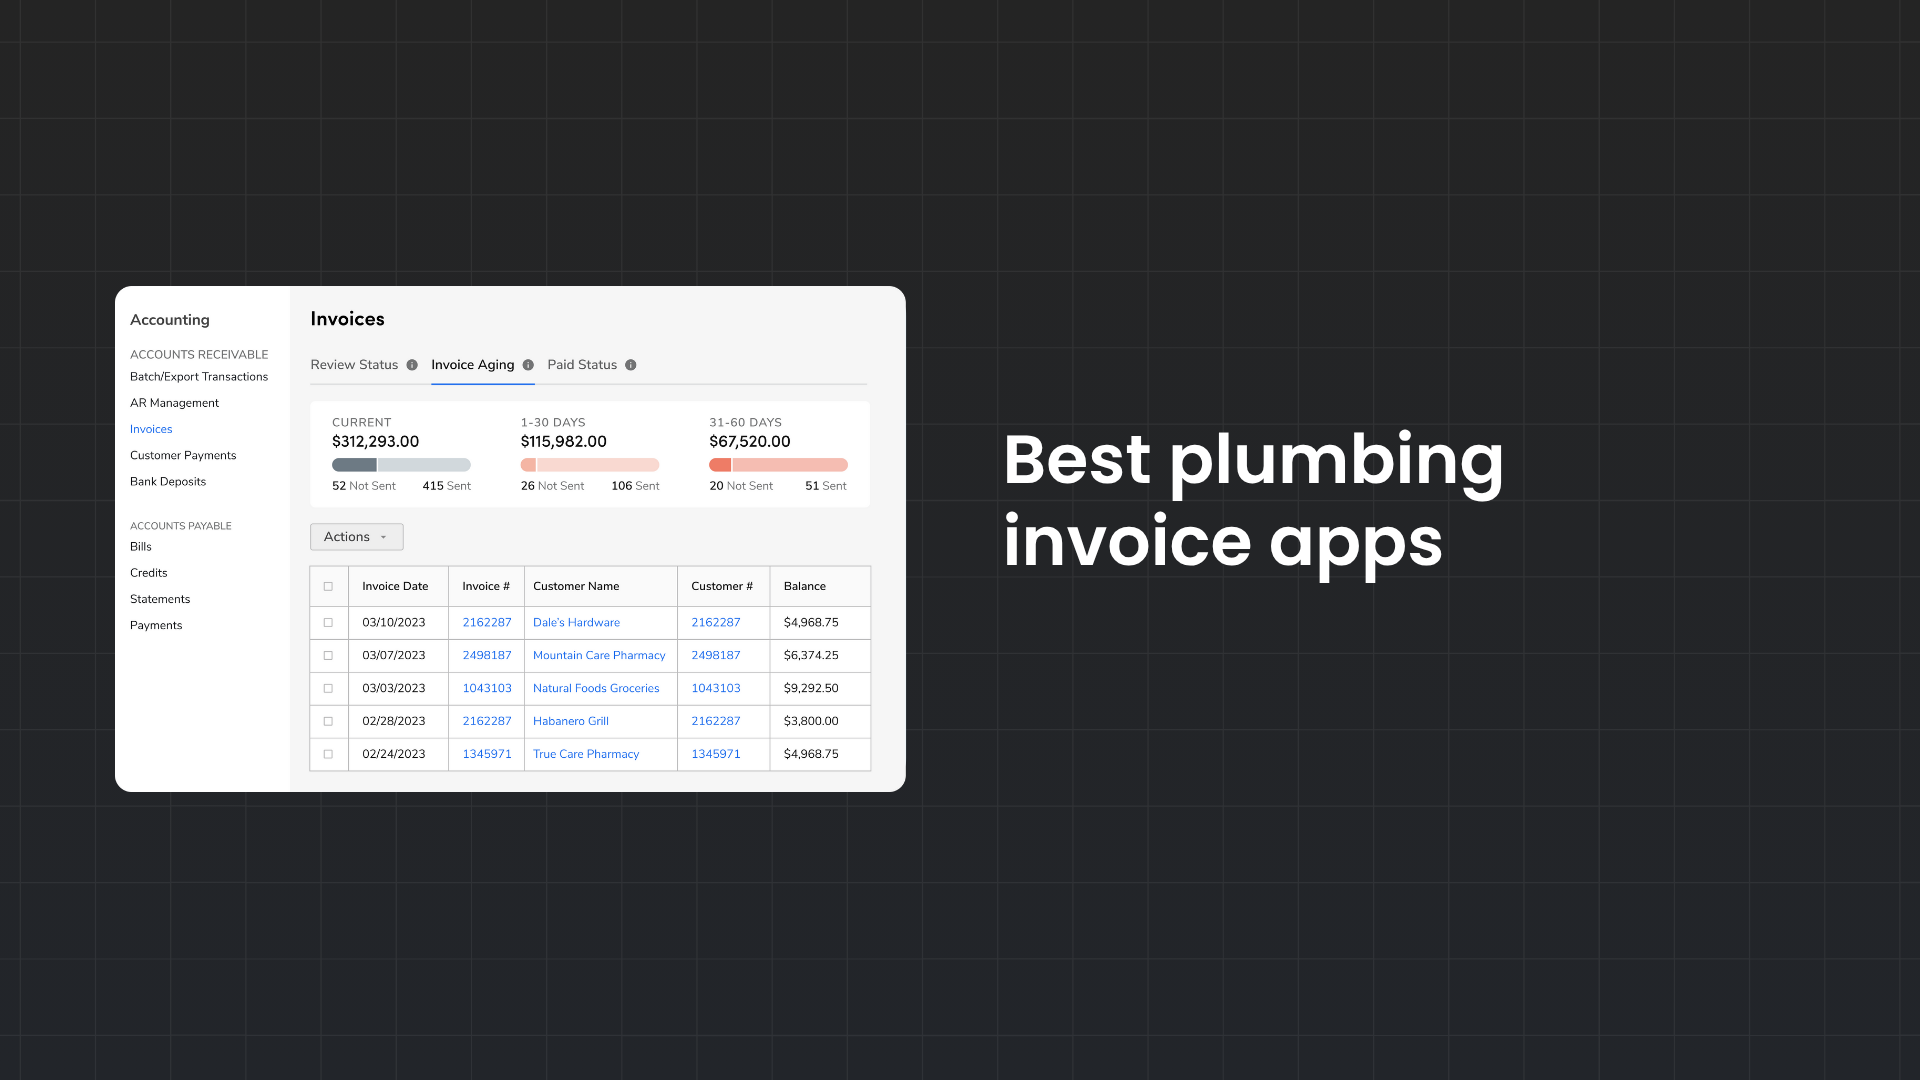
Task: Toggle the select-all checkbox in table header
Action: tap(328, 586)
